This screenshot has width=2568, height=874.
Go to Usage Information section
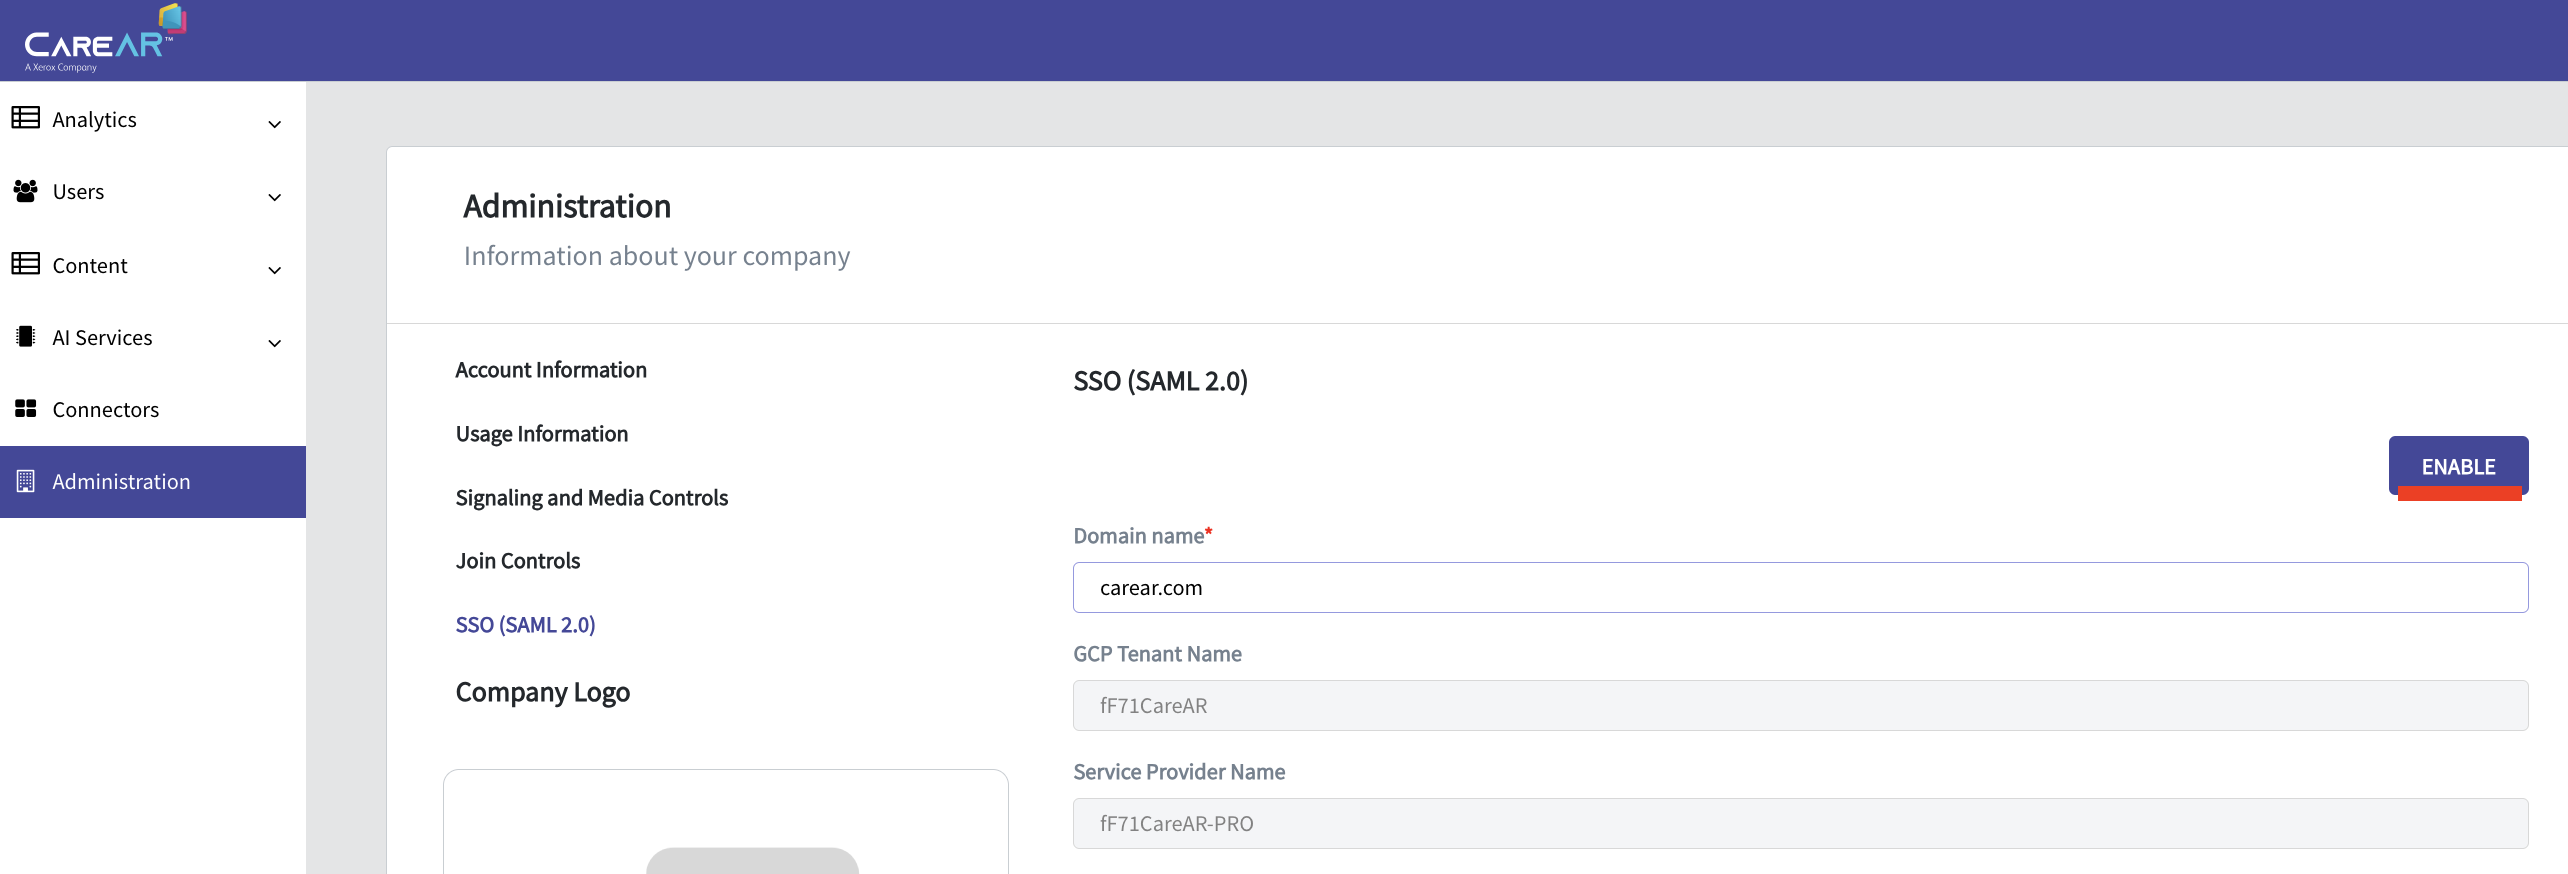point(542,434)
